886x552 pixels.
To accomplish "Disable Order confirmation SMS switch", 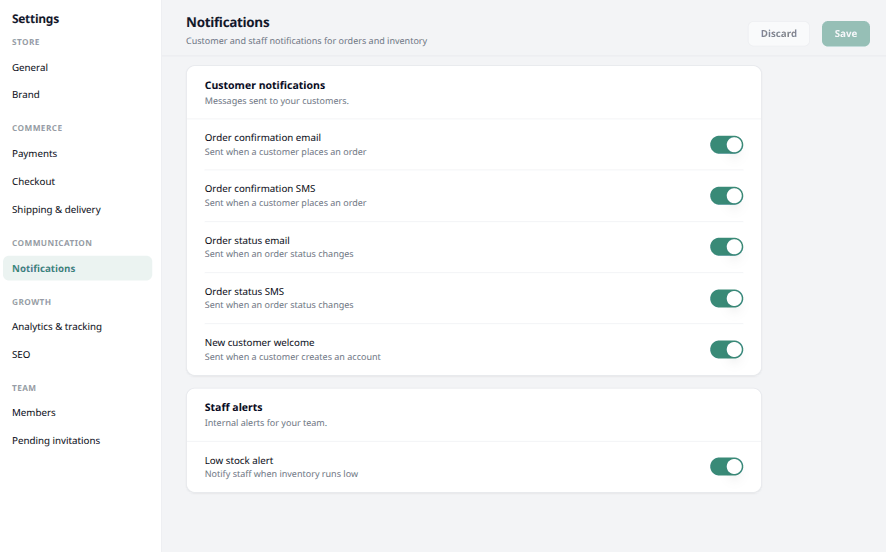I will coord(726,196).
